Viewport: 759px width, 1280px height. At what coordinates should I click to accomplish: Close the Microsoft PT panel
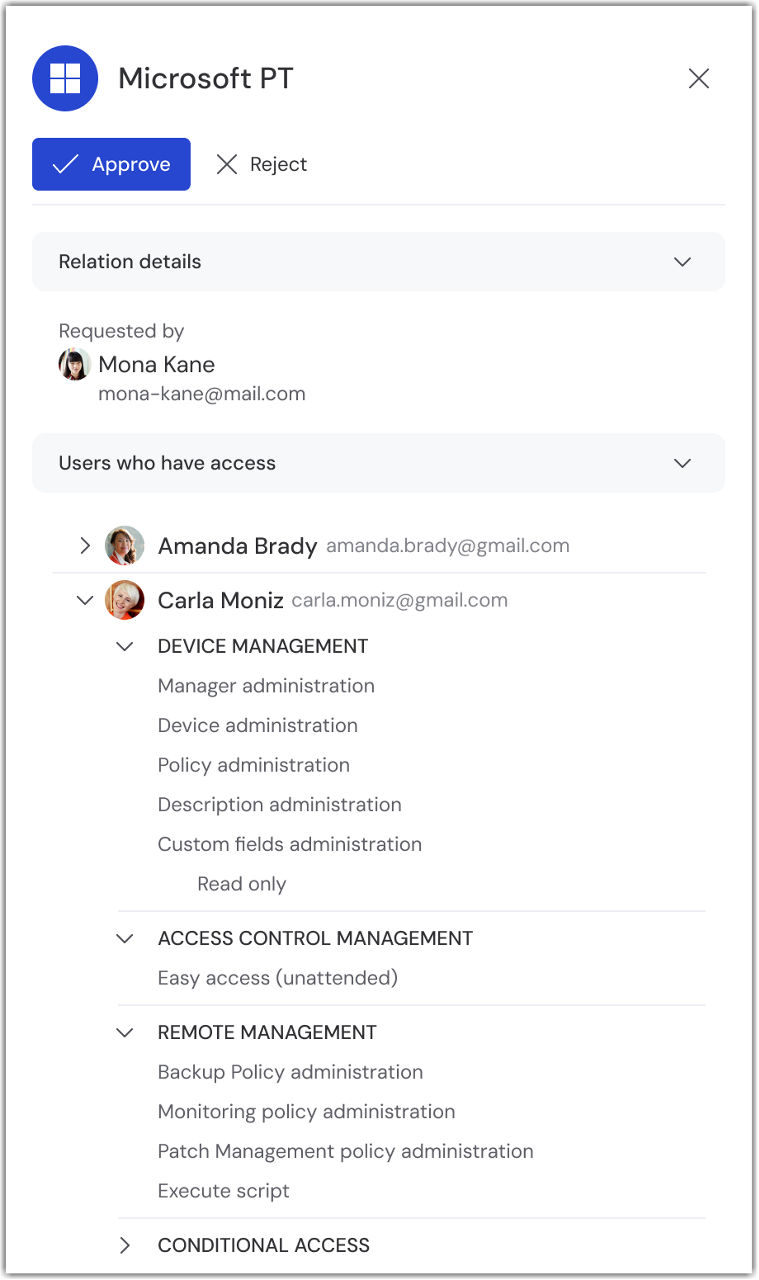point(698,79)
